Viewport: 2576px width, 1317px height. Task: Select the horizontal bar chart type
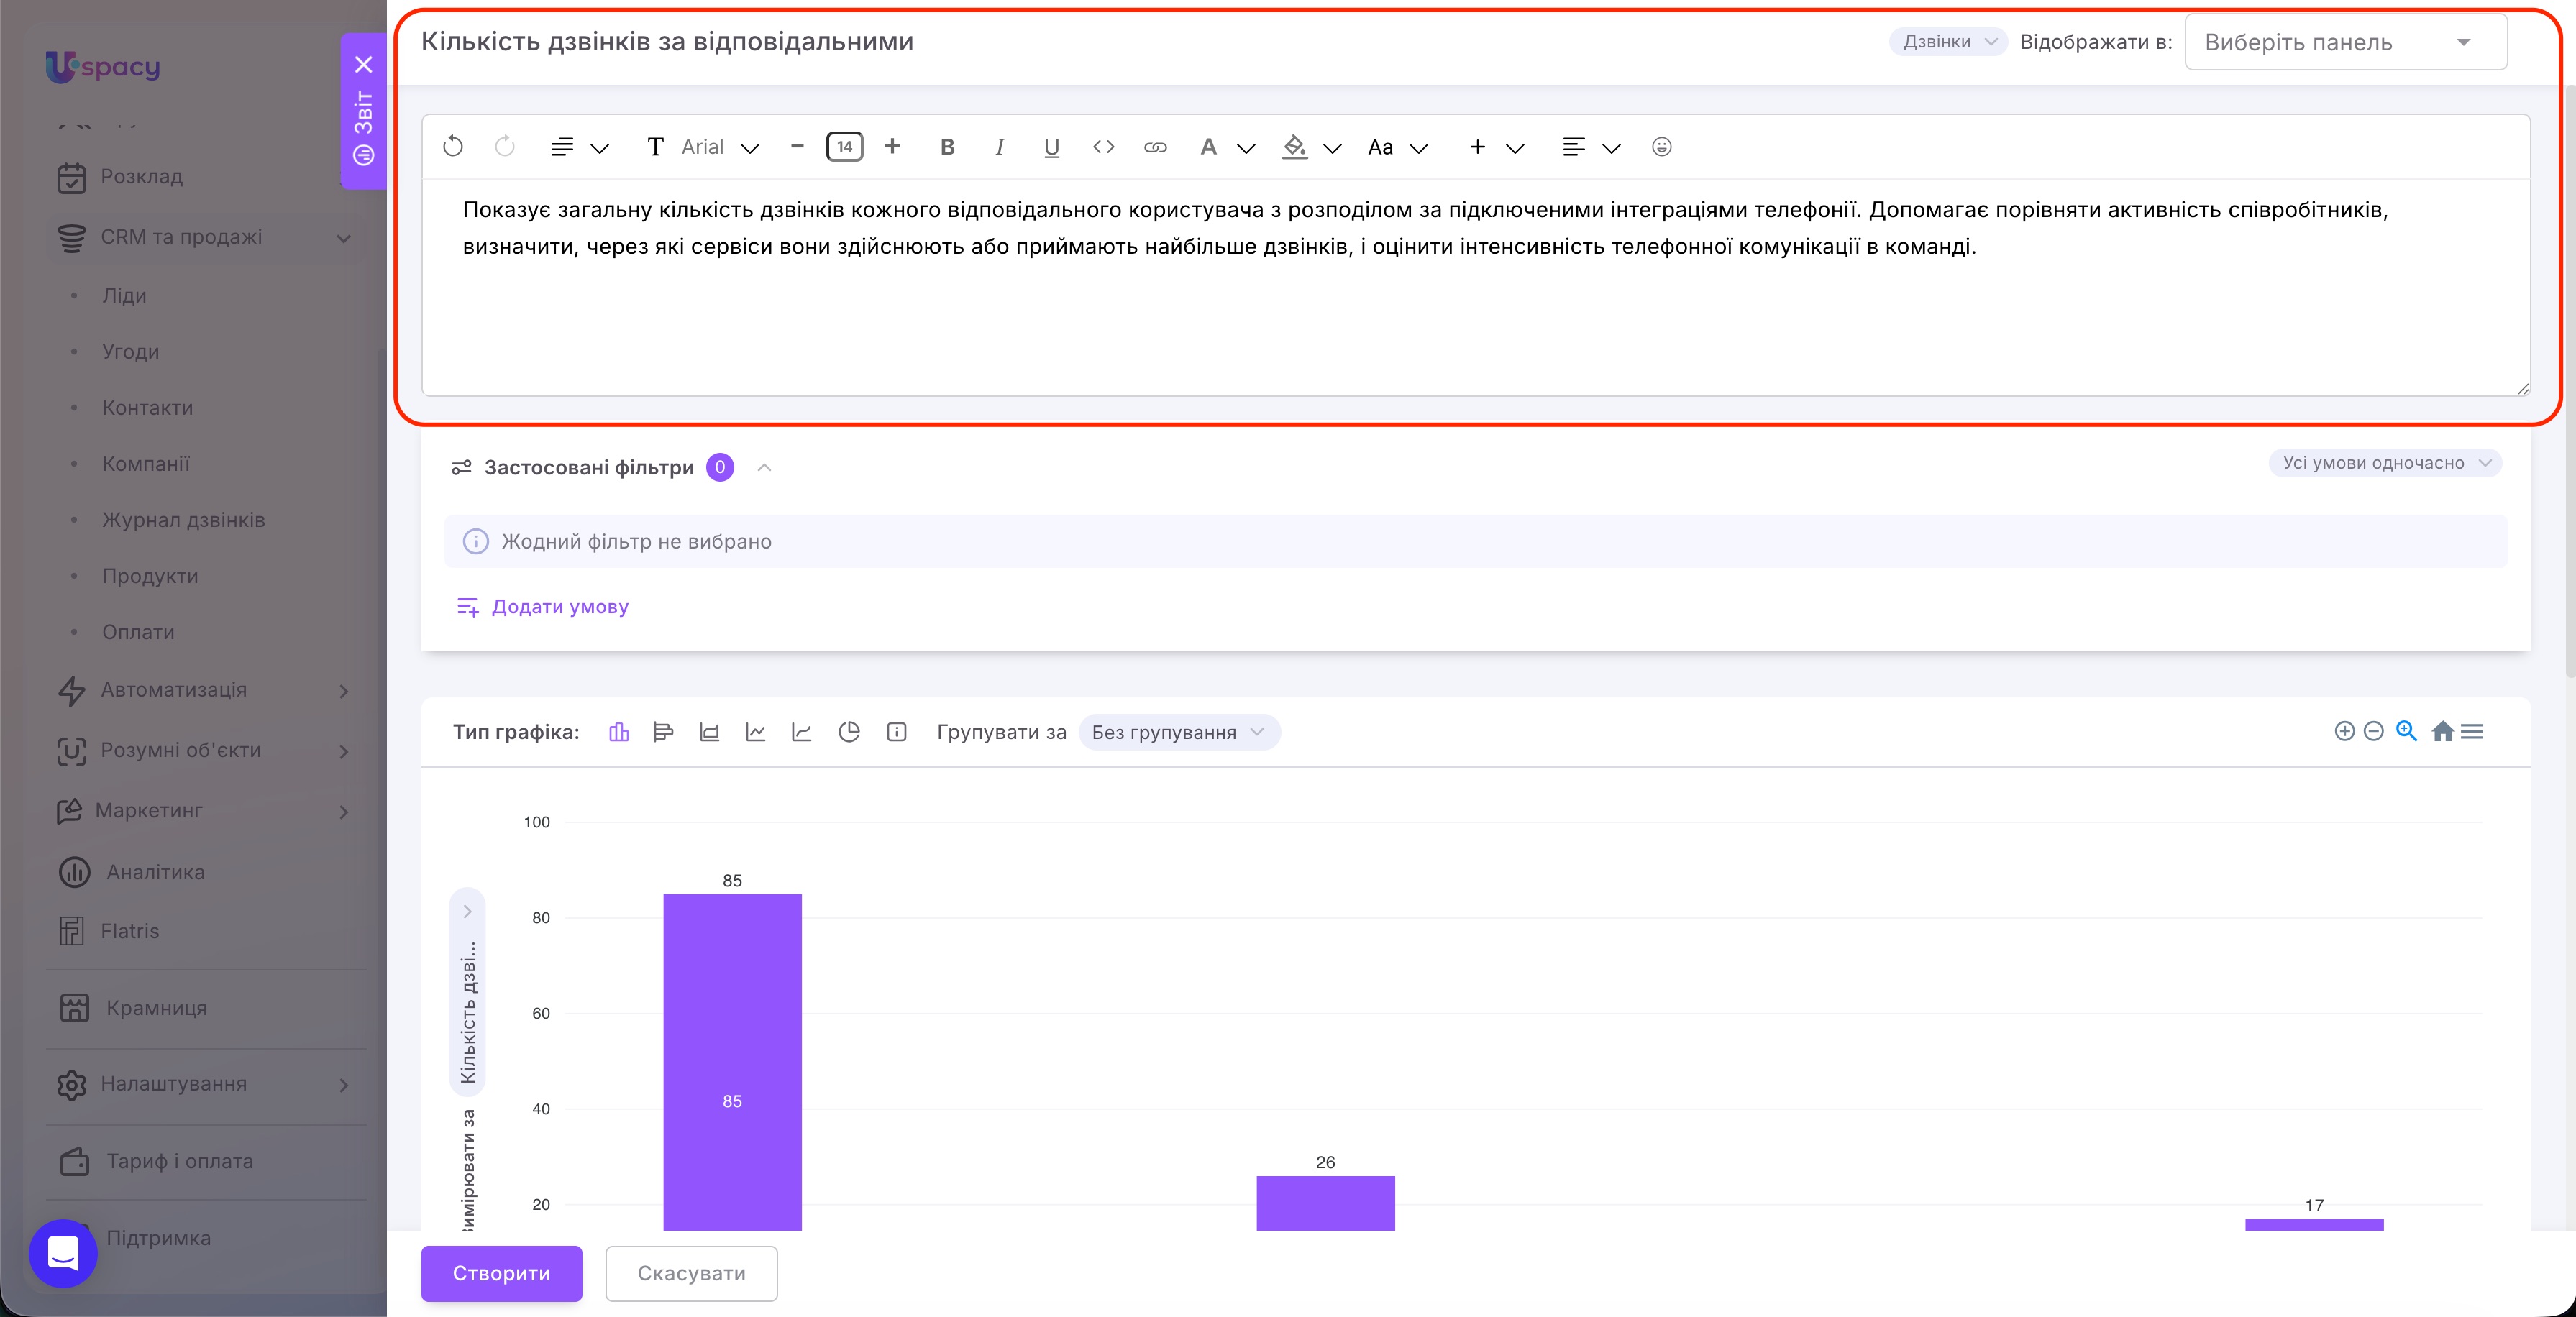[663, 732]
